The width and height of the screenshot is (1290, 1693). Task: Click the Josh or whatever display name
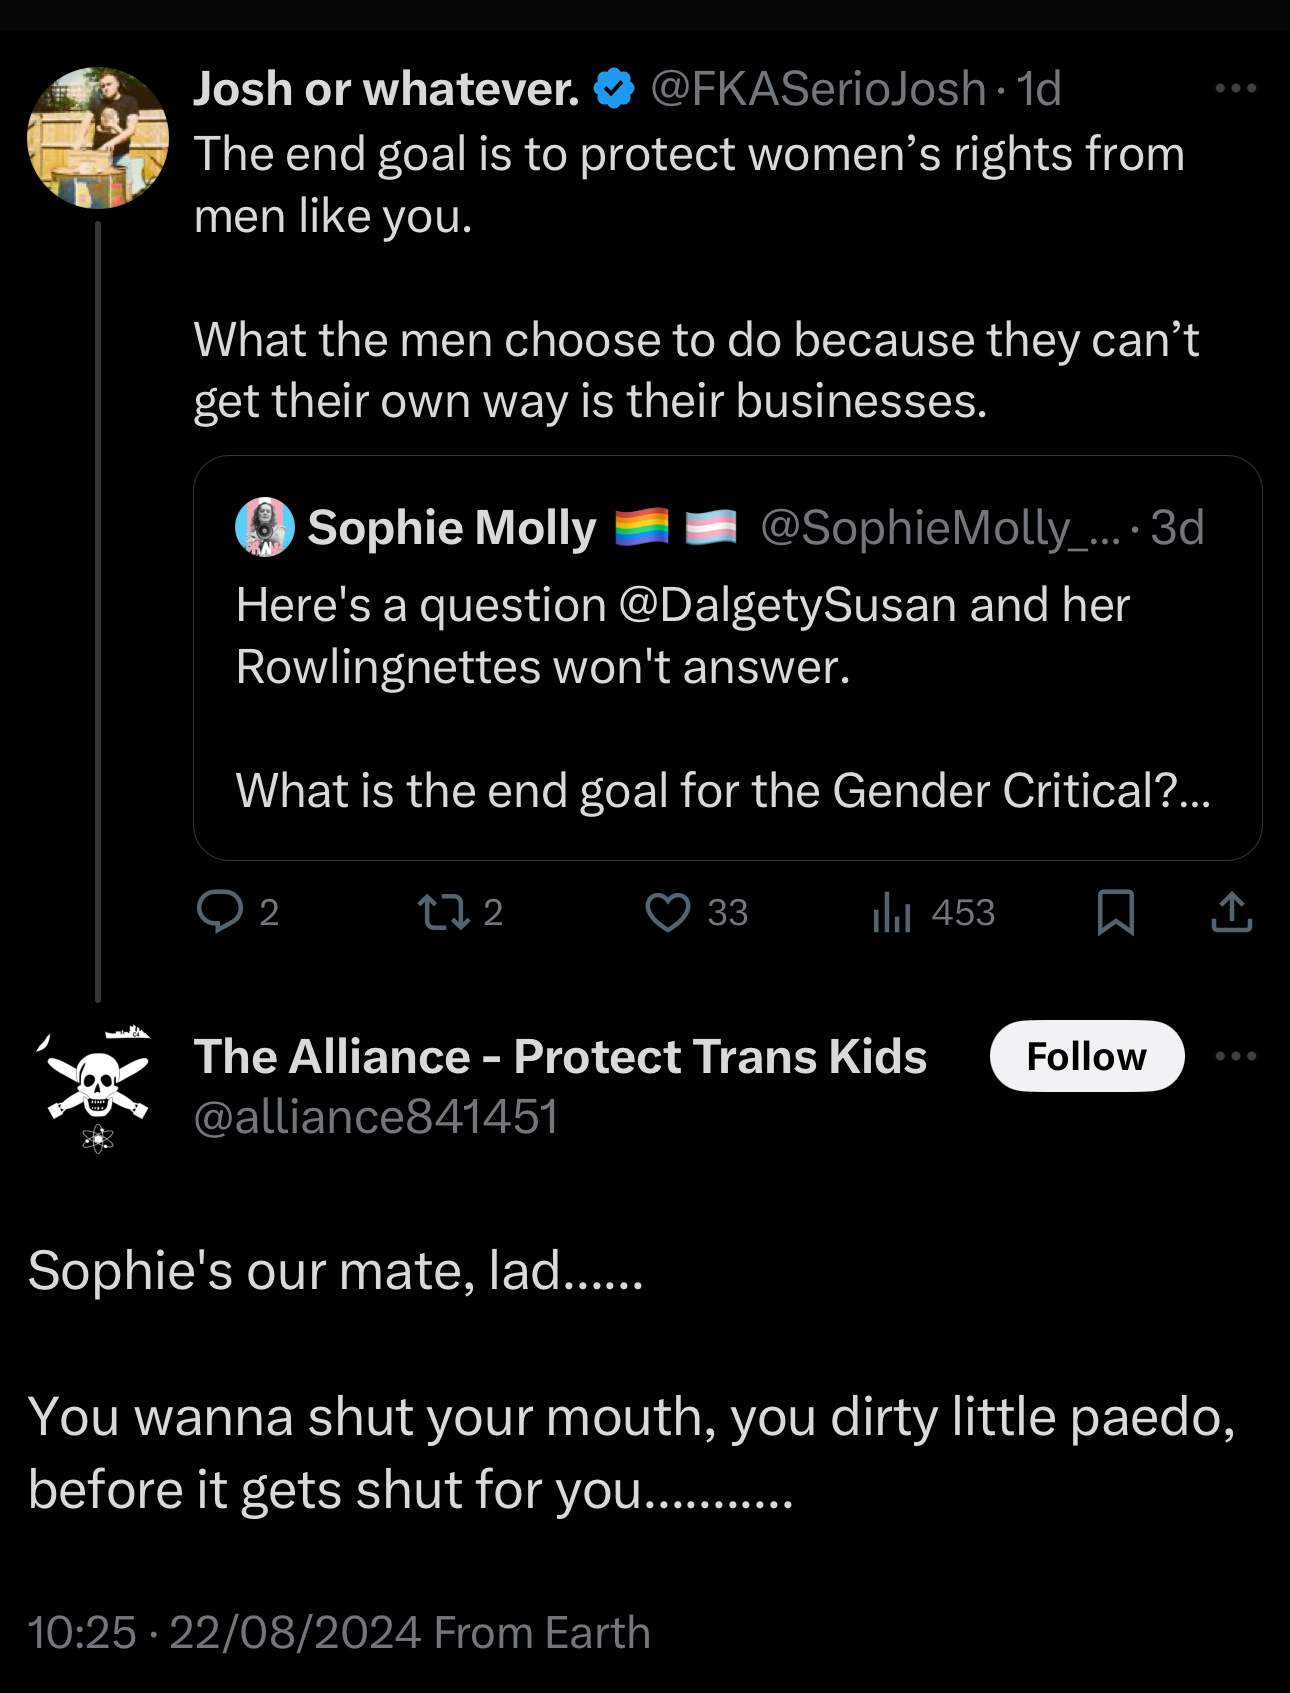pyautogui.click(x=386, y=89)
